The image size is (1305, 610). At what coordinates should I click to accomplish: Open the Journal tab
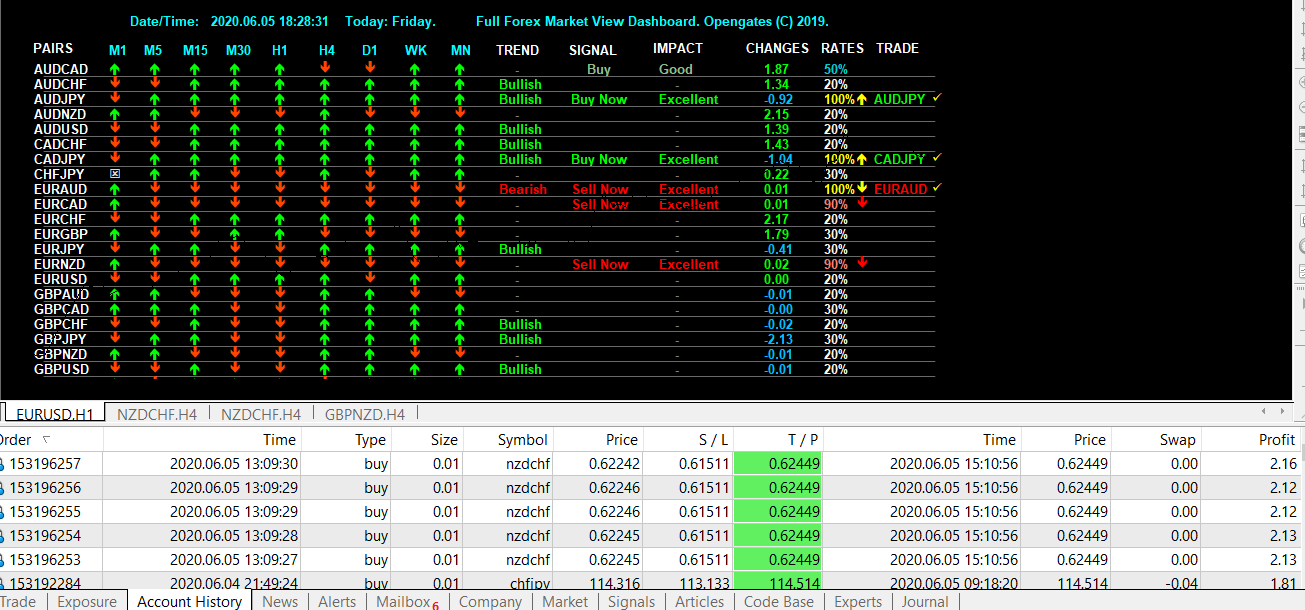925,601
